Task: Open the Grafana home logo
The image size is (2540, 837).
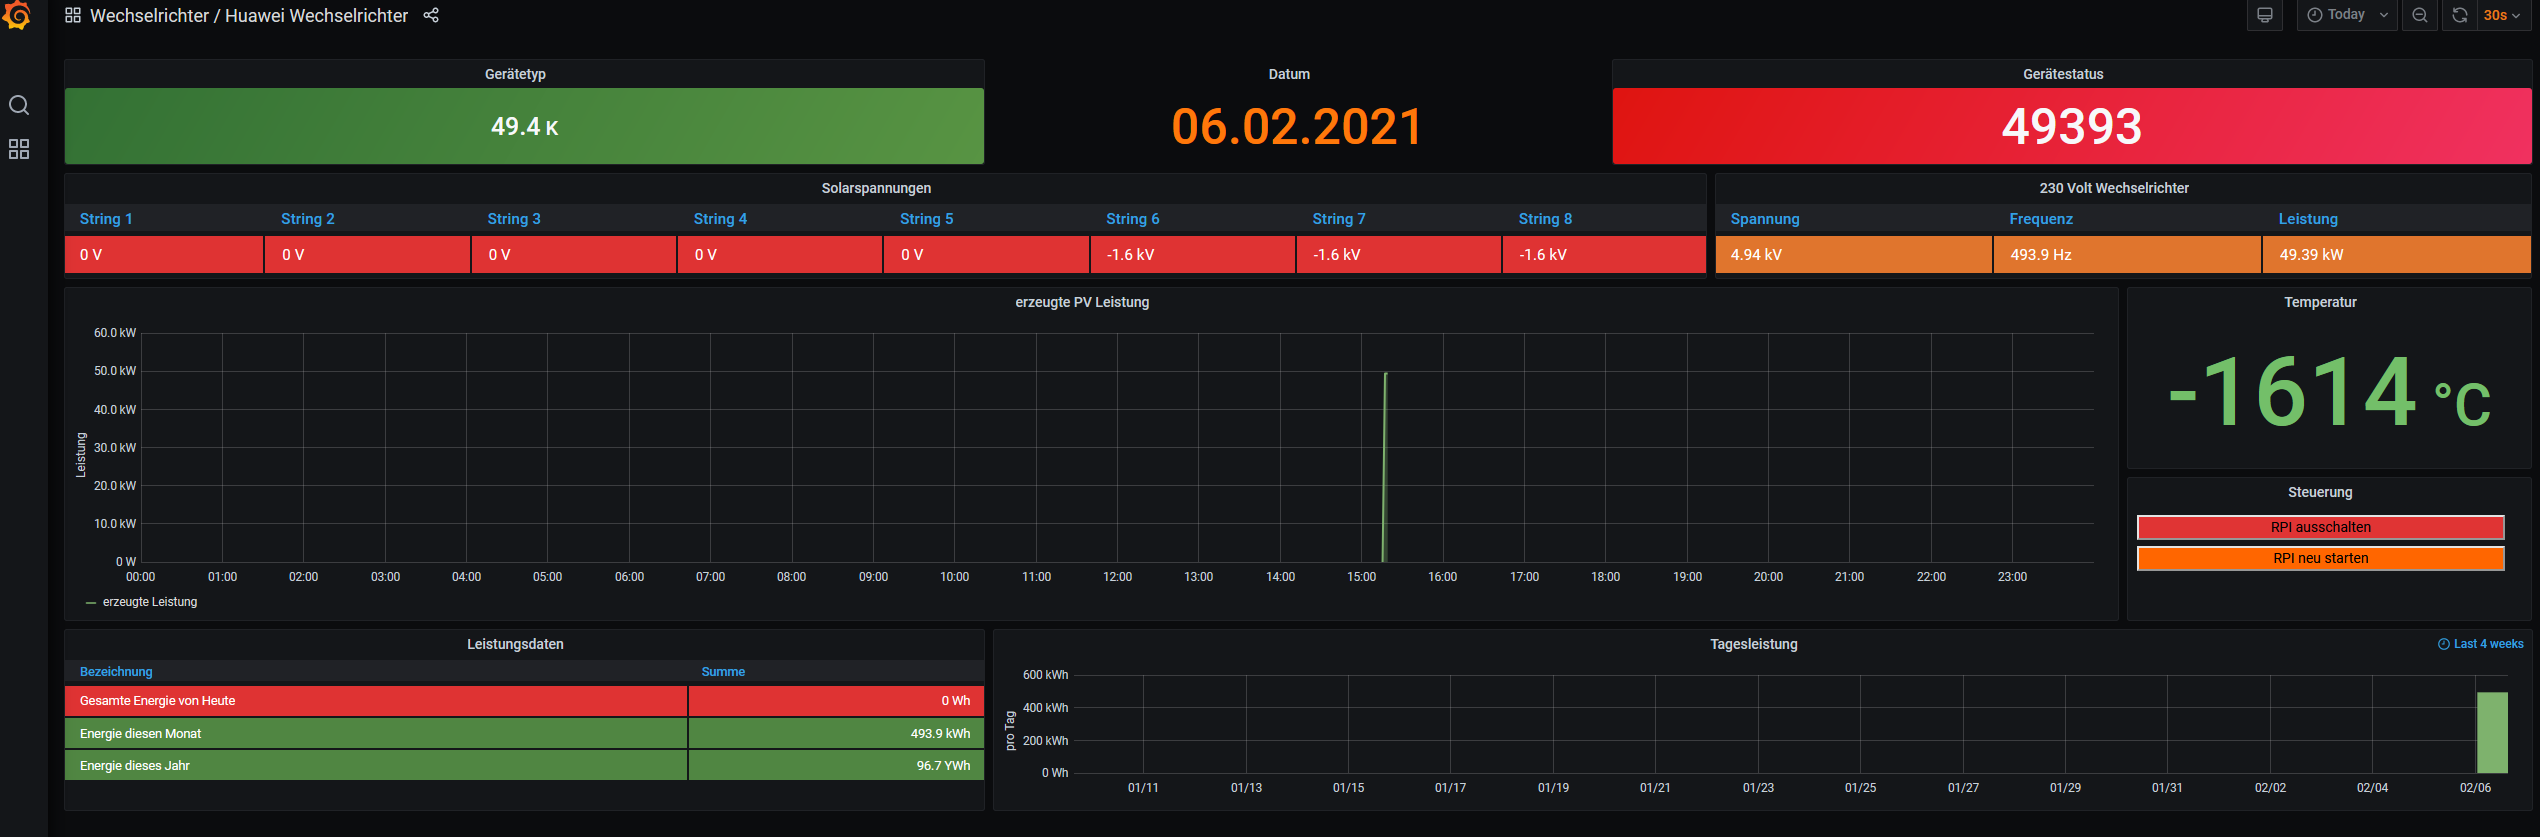Action: point(17,15)
